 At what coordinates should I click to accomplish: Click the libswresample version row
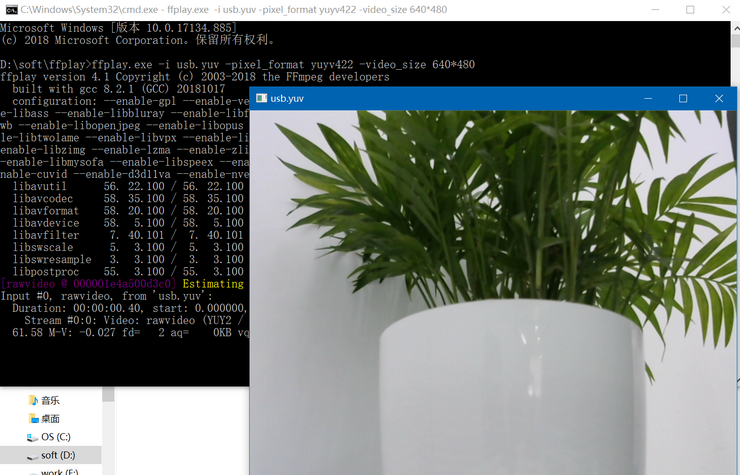(128, 260)
